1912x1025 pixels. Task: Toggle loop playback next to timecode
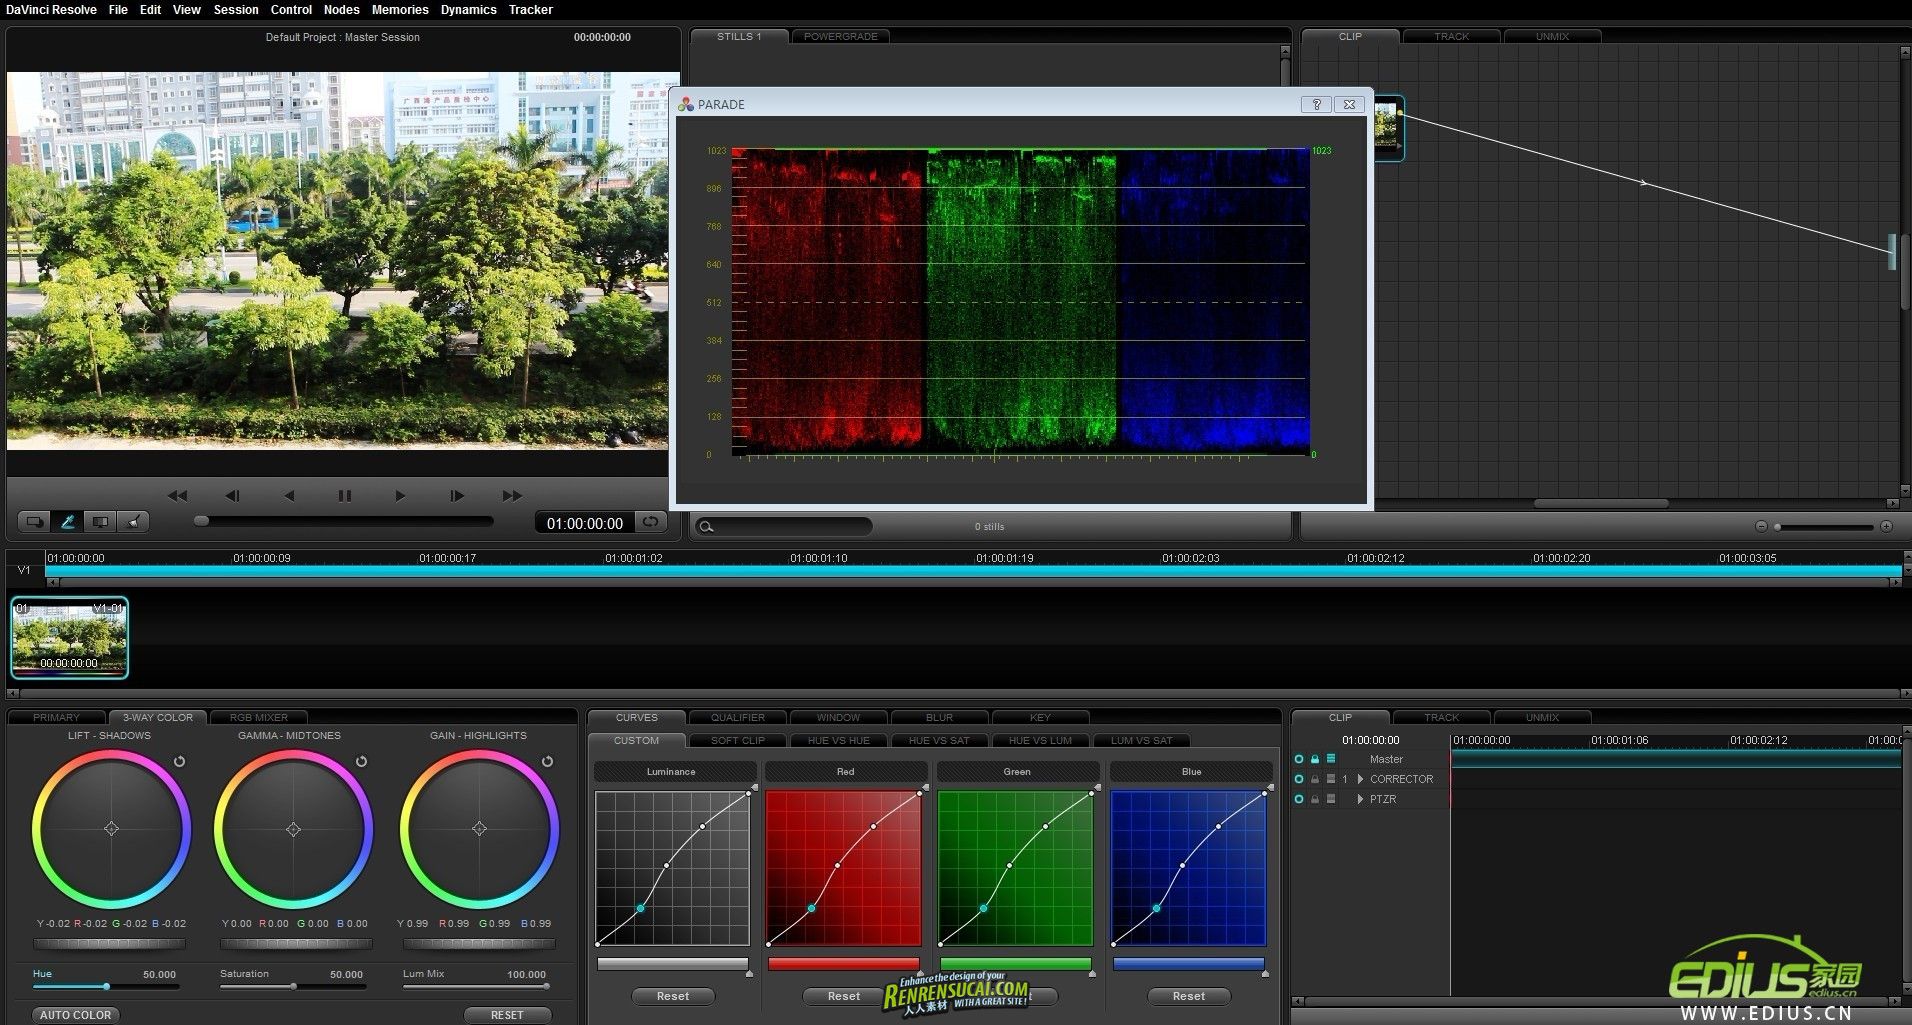pyautogui.click(x=651, y=522)
